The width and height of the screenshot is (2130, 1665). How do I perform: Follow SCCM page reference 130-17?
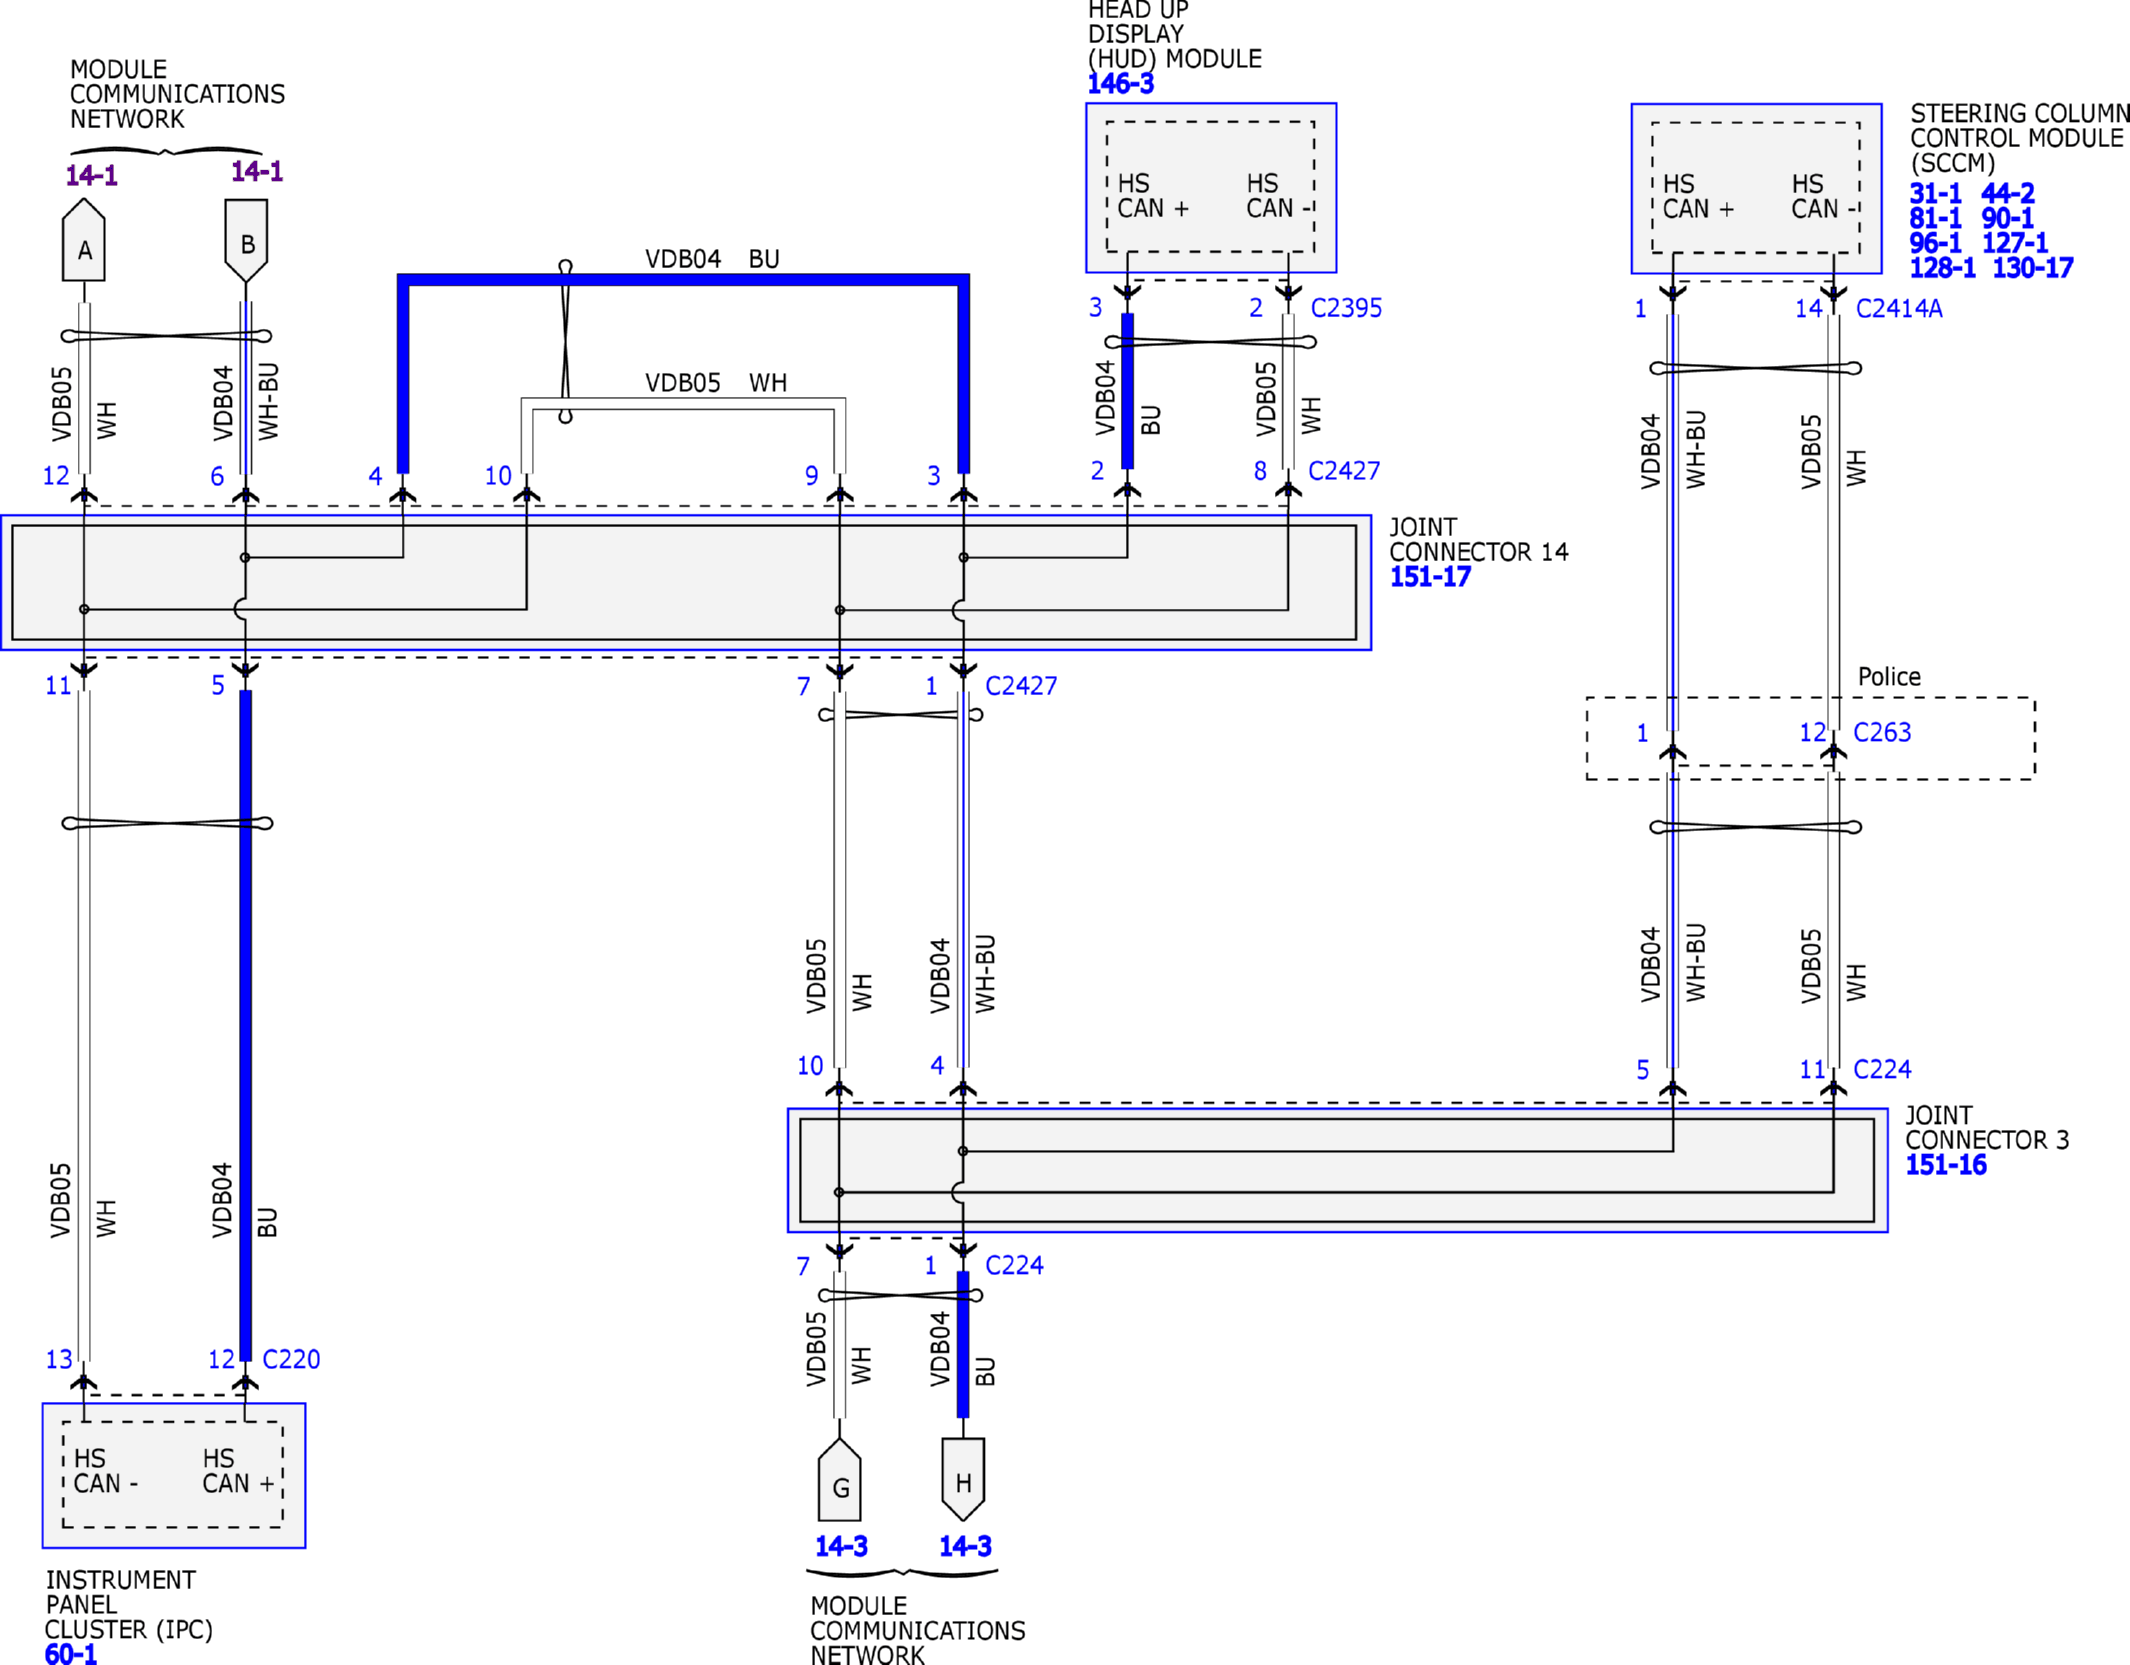click(x=2033, y=268)
